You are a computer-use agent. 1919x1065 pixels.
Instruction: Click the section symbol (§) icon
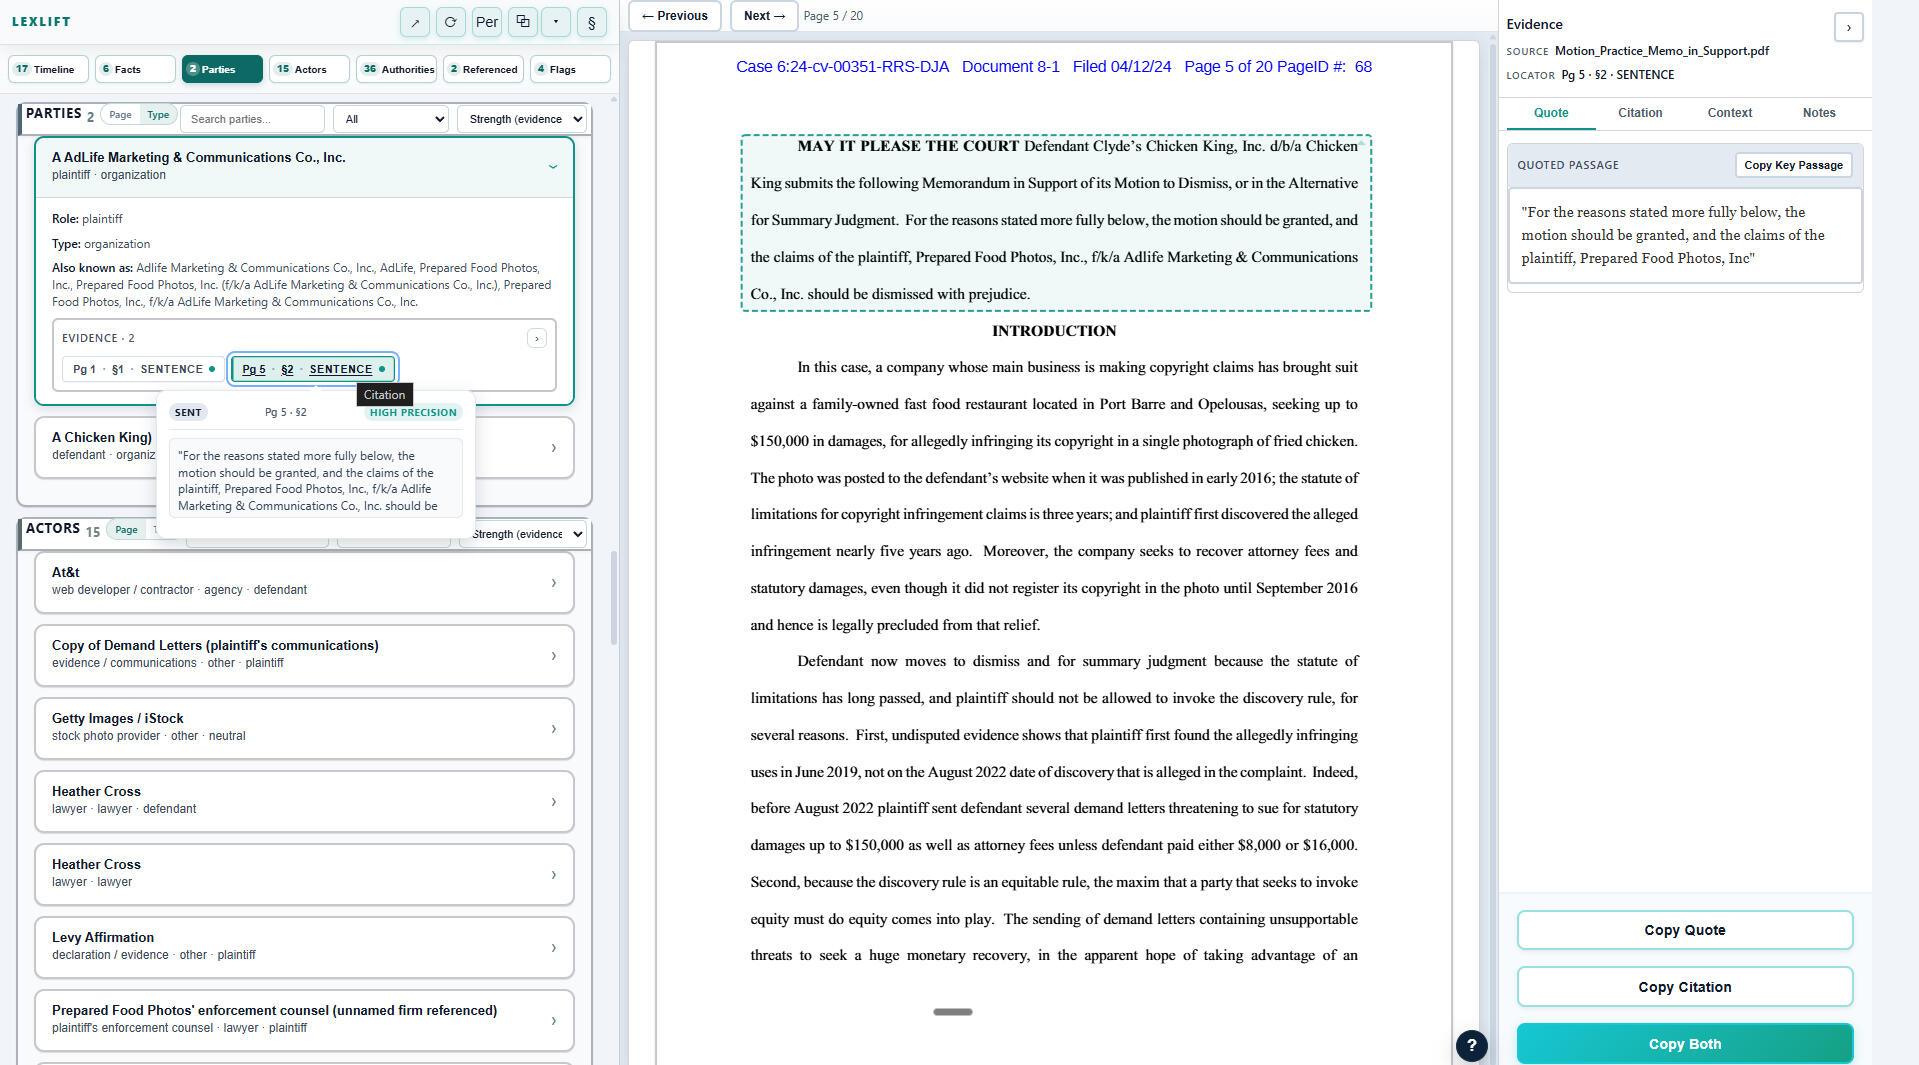point(592,22)
